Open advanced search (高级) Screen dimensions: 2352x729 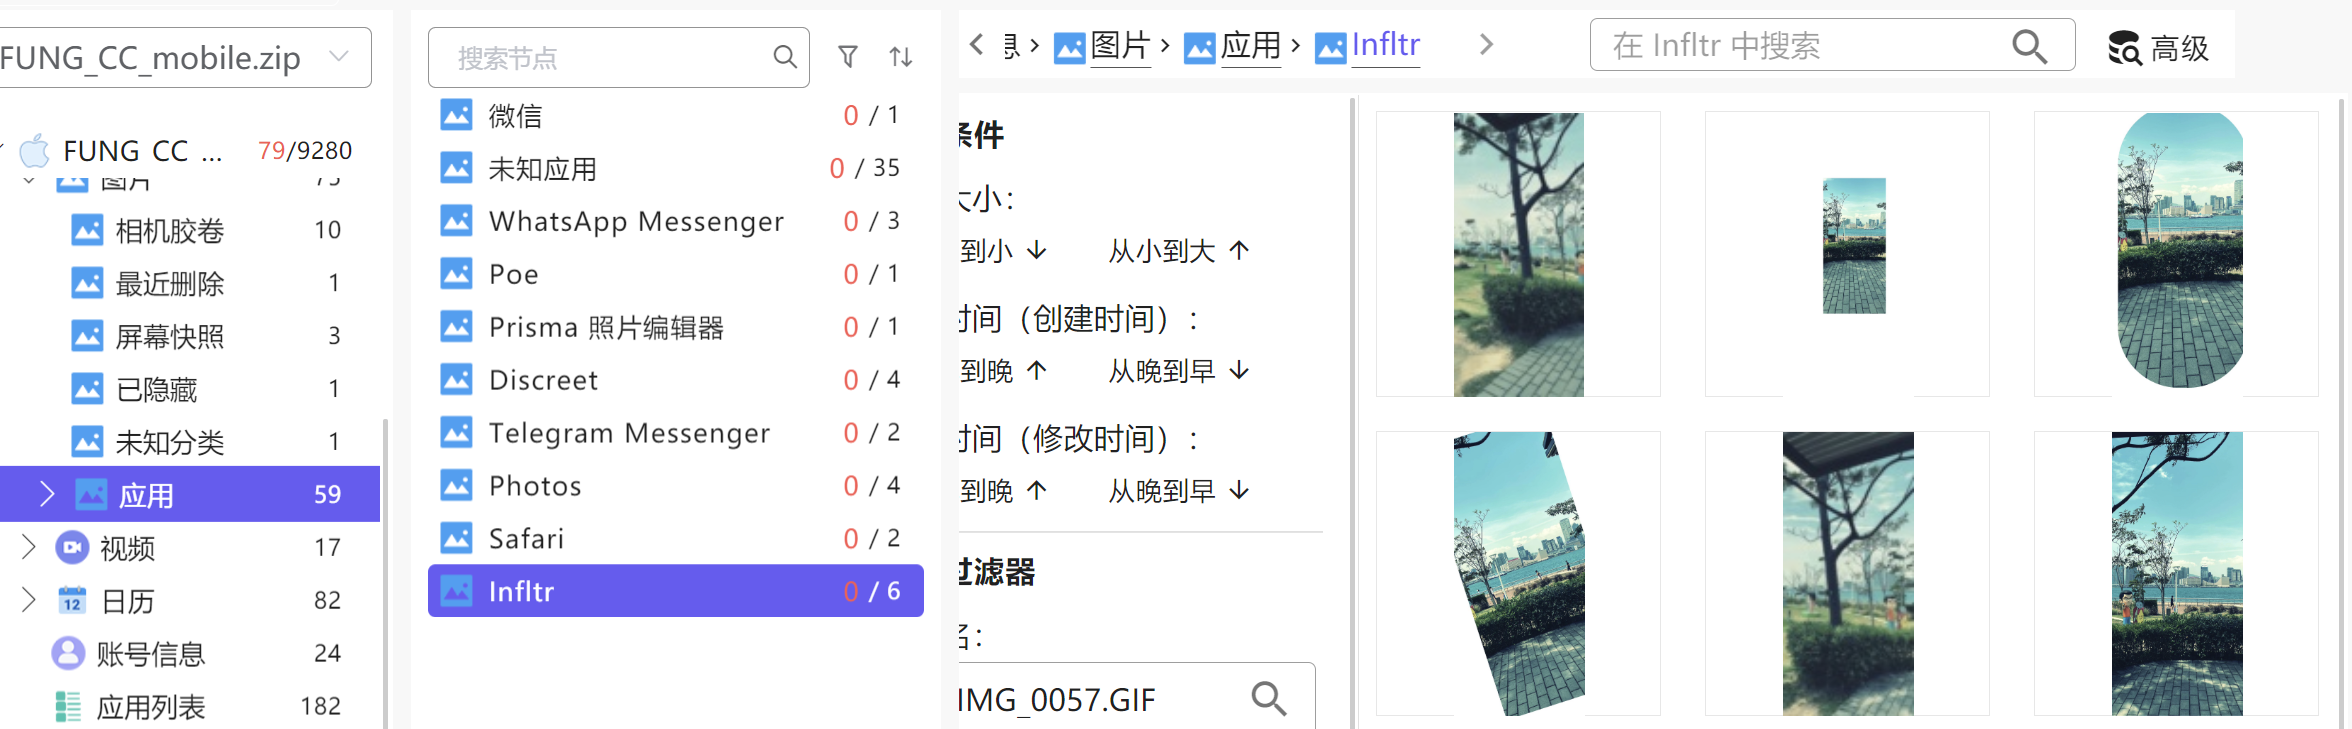click(2158, 47)
